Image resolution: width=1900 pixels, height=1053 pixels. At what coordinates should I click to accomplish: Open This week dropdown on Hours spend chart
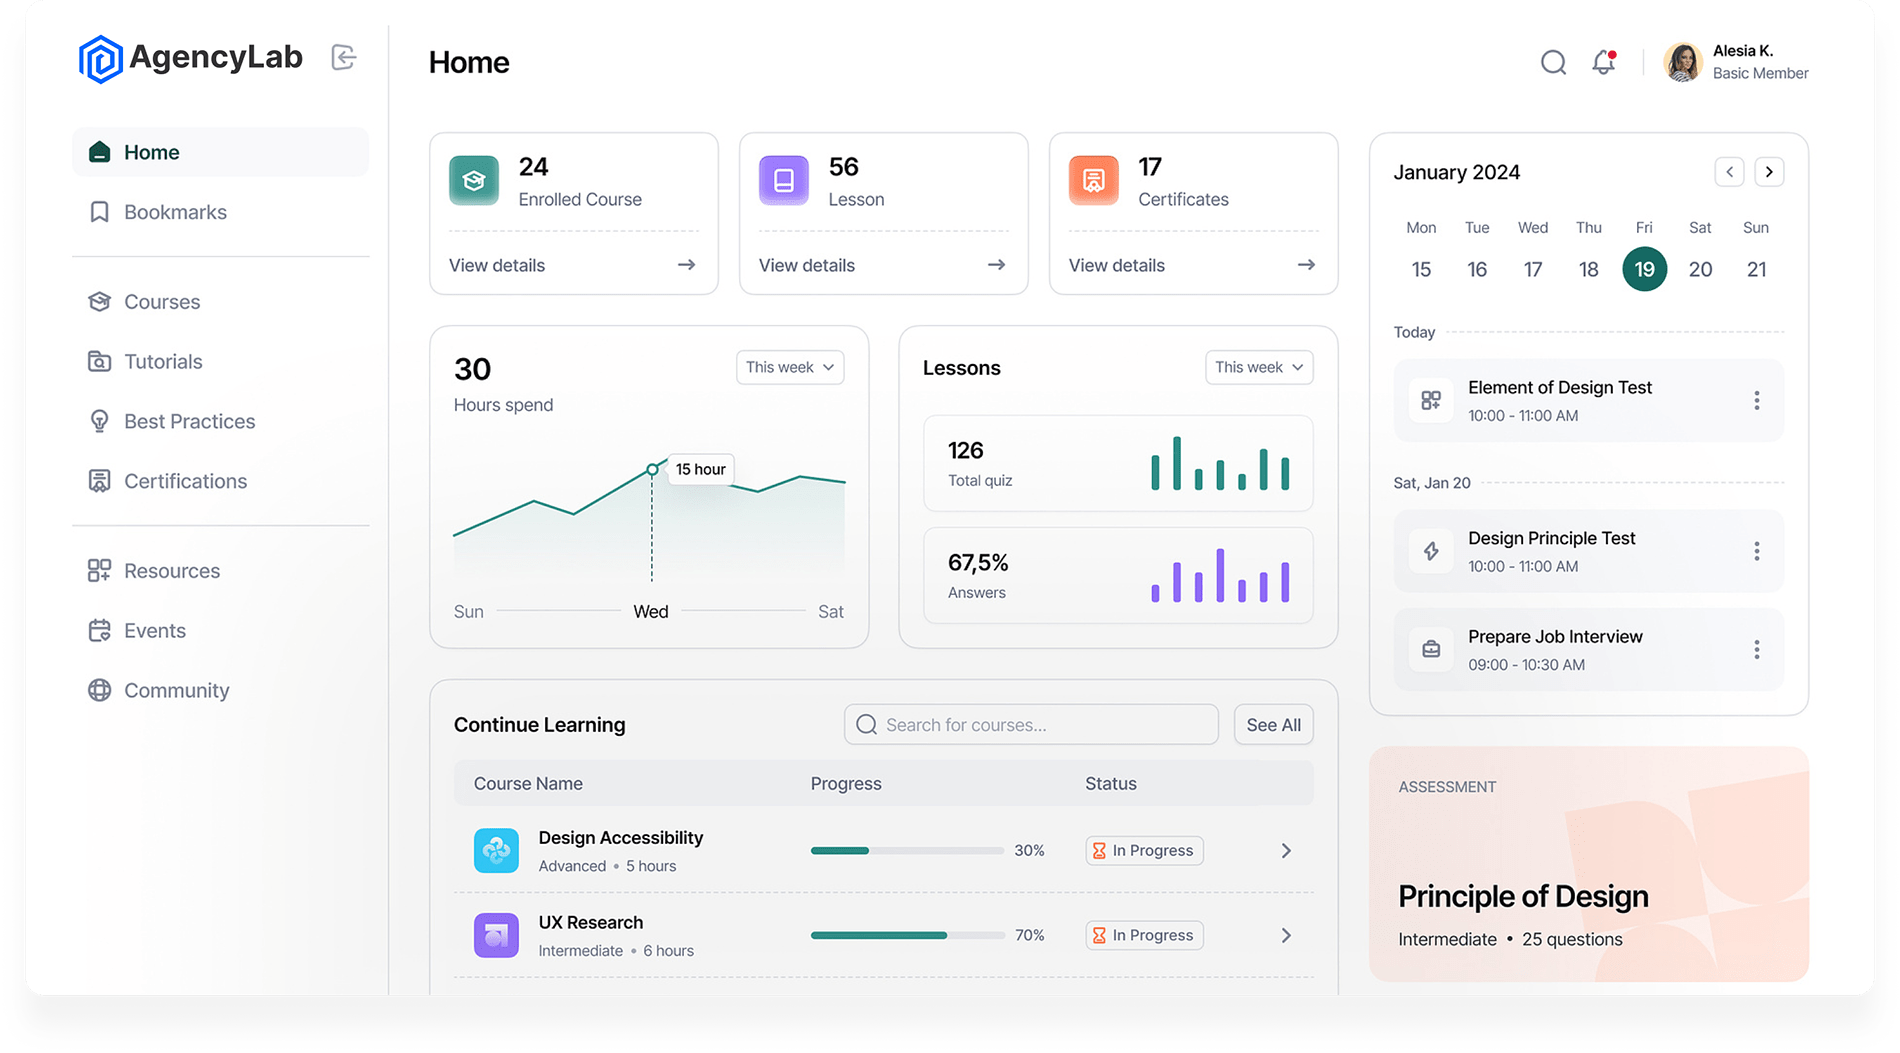[789, 367]
